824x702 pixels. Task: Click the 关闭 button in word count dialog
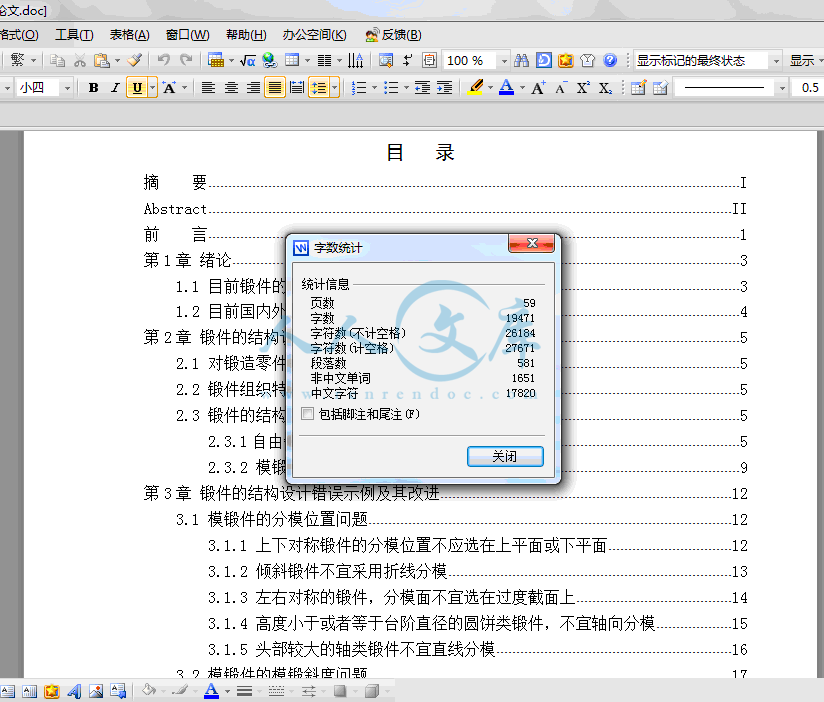pos(505,456)
